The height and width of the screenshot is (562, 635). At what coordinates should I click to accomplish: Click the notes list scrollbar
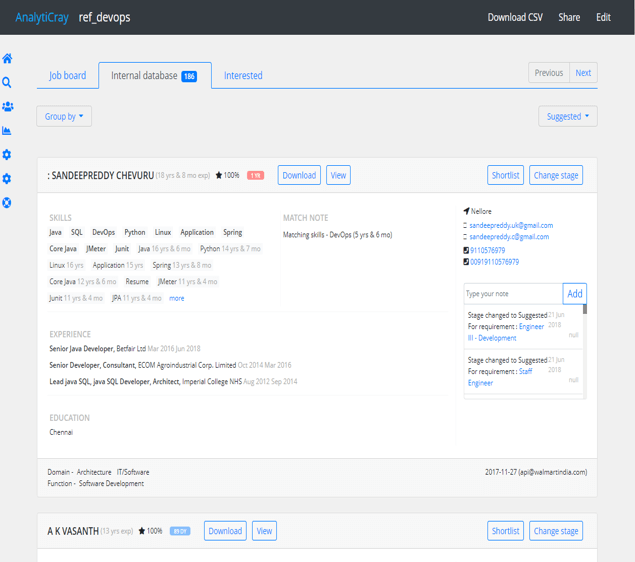585,350
